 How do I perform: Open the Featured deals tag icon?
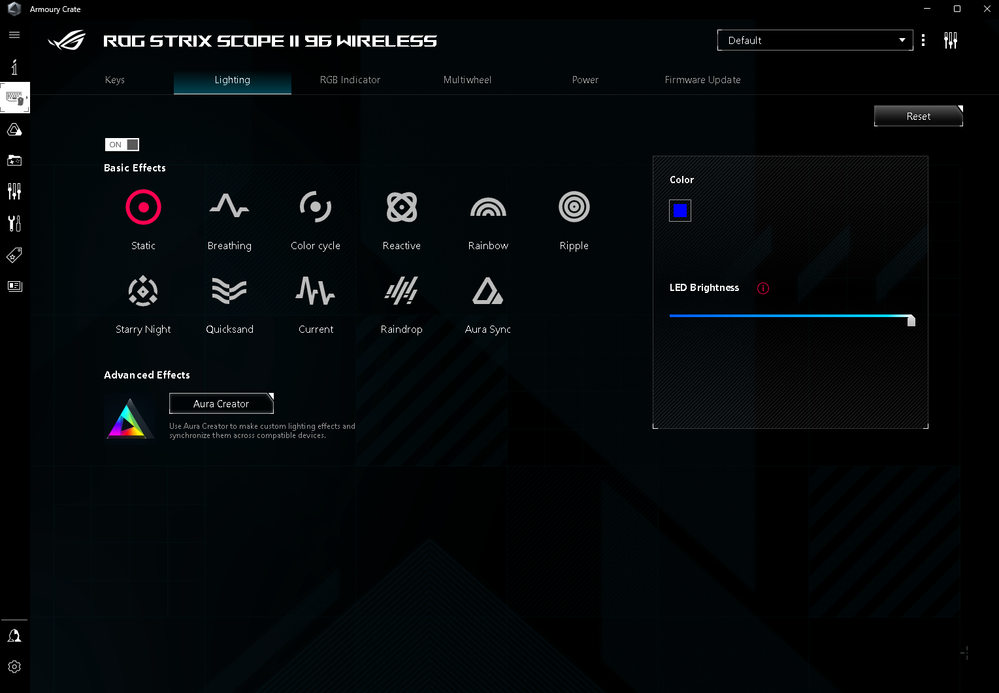point(14,255)
